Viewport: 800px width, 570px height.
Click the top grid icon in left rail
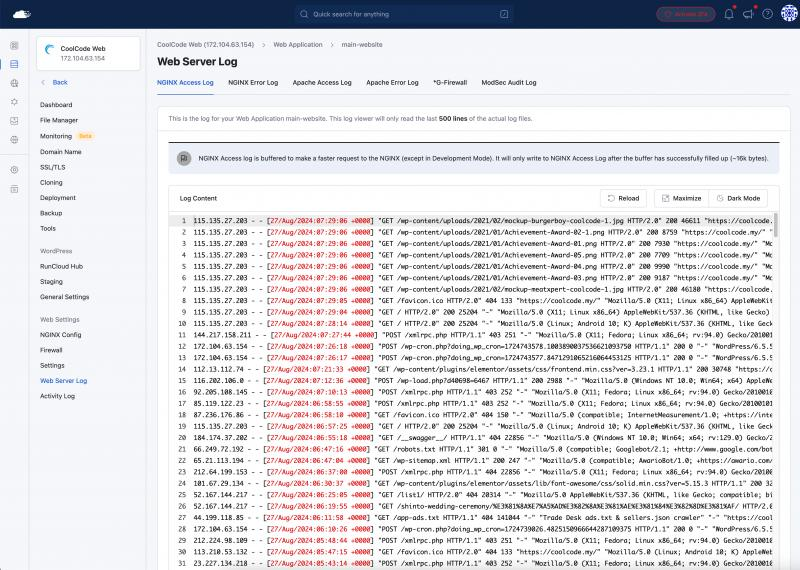[x=14, y=46]
